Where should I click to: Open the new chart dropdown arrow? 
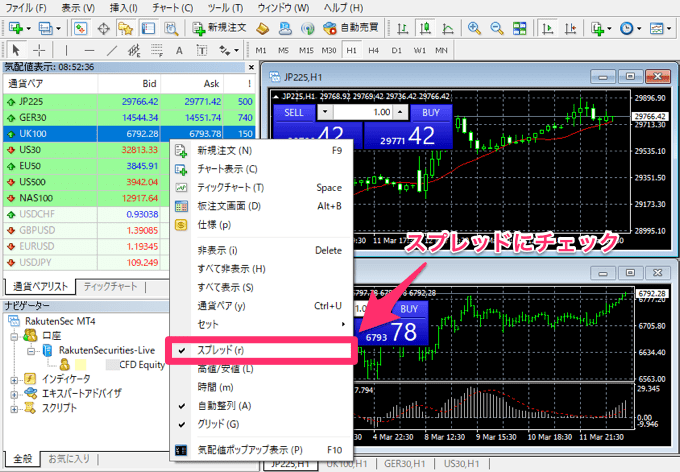tap(28, 29)
